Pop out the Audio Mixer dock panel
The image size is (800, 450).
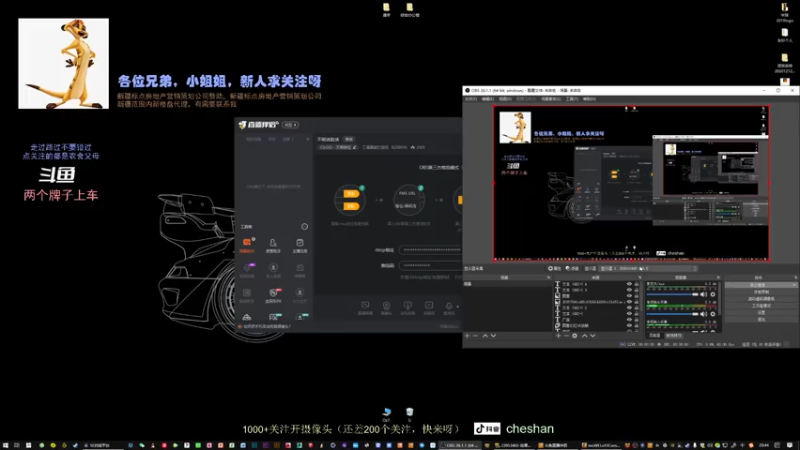[718, 278]
